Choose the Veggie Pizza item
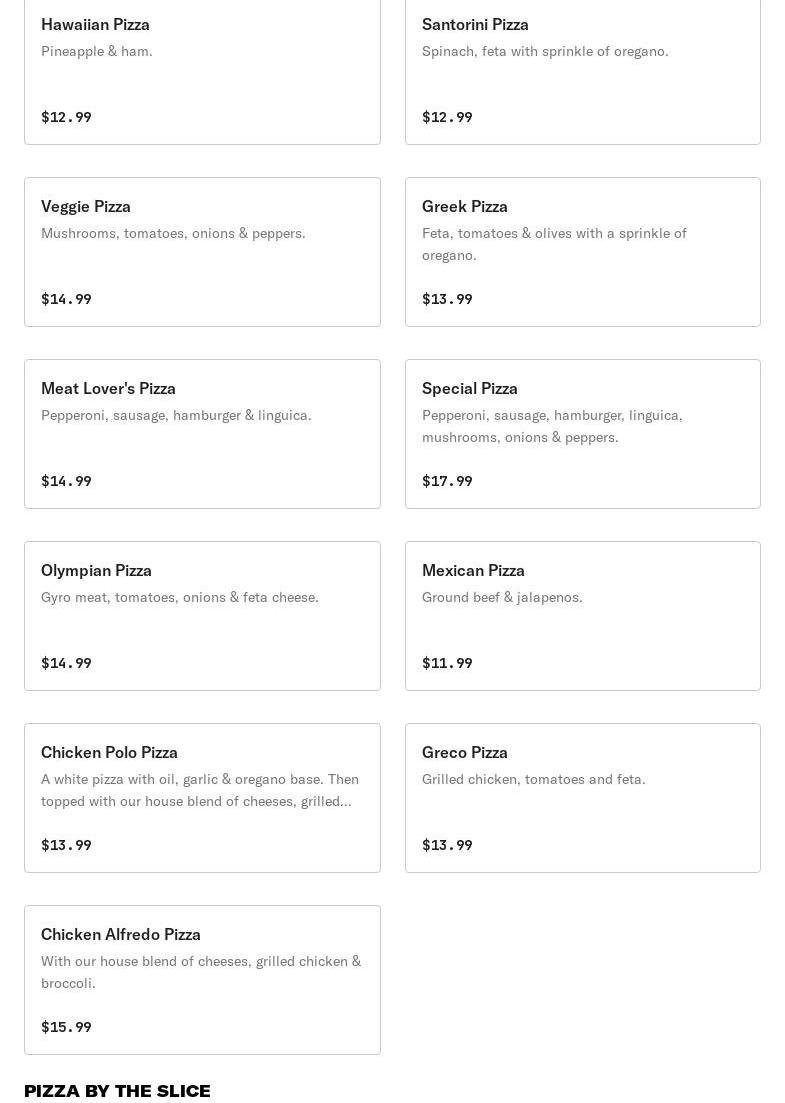Viewport: 785px width, 1103px height. [x=203, y=252]
